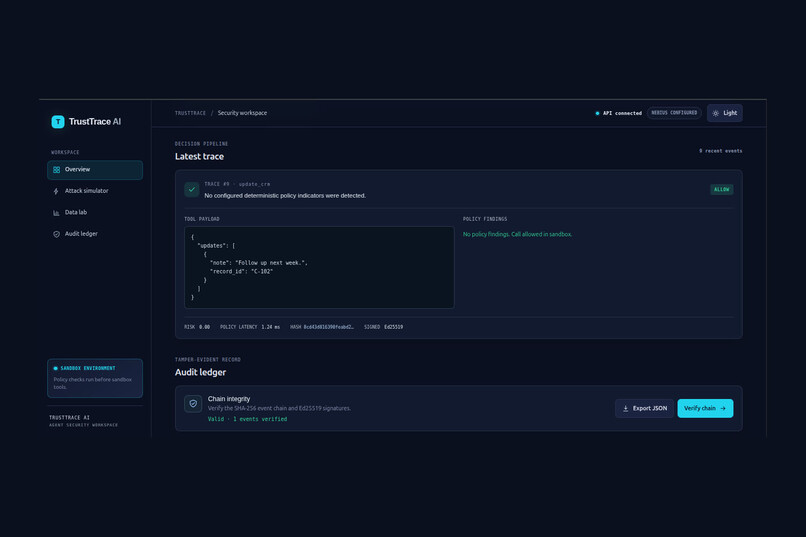
Task: Click the "record_id": "C-102" payload line
Action: click(242, 271)
